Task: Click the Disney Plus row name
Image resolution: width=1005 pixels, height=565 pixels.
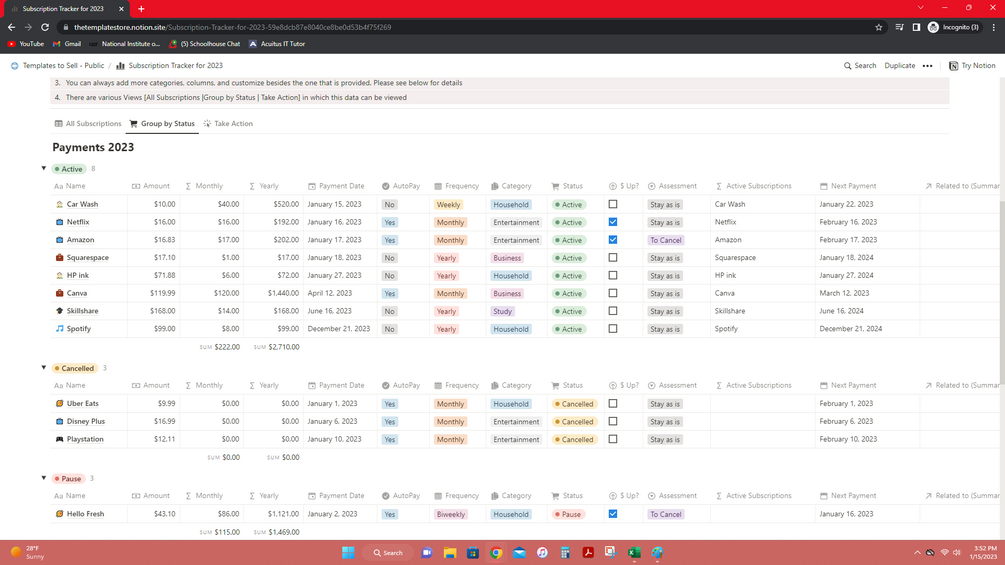Action: [86, 422]
